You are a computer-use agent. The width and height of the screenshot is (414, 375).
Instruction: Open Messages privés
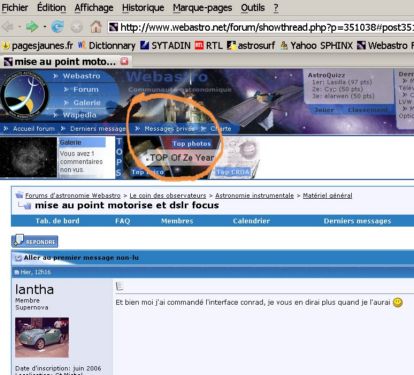169,129
